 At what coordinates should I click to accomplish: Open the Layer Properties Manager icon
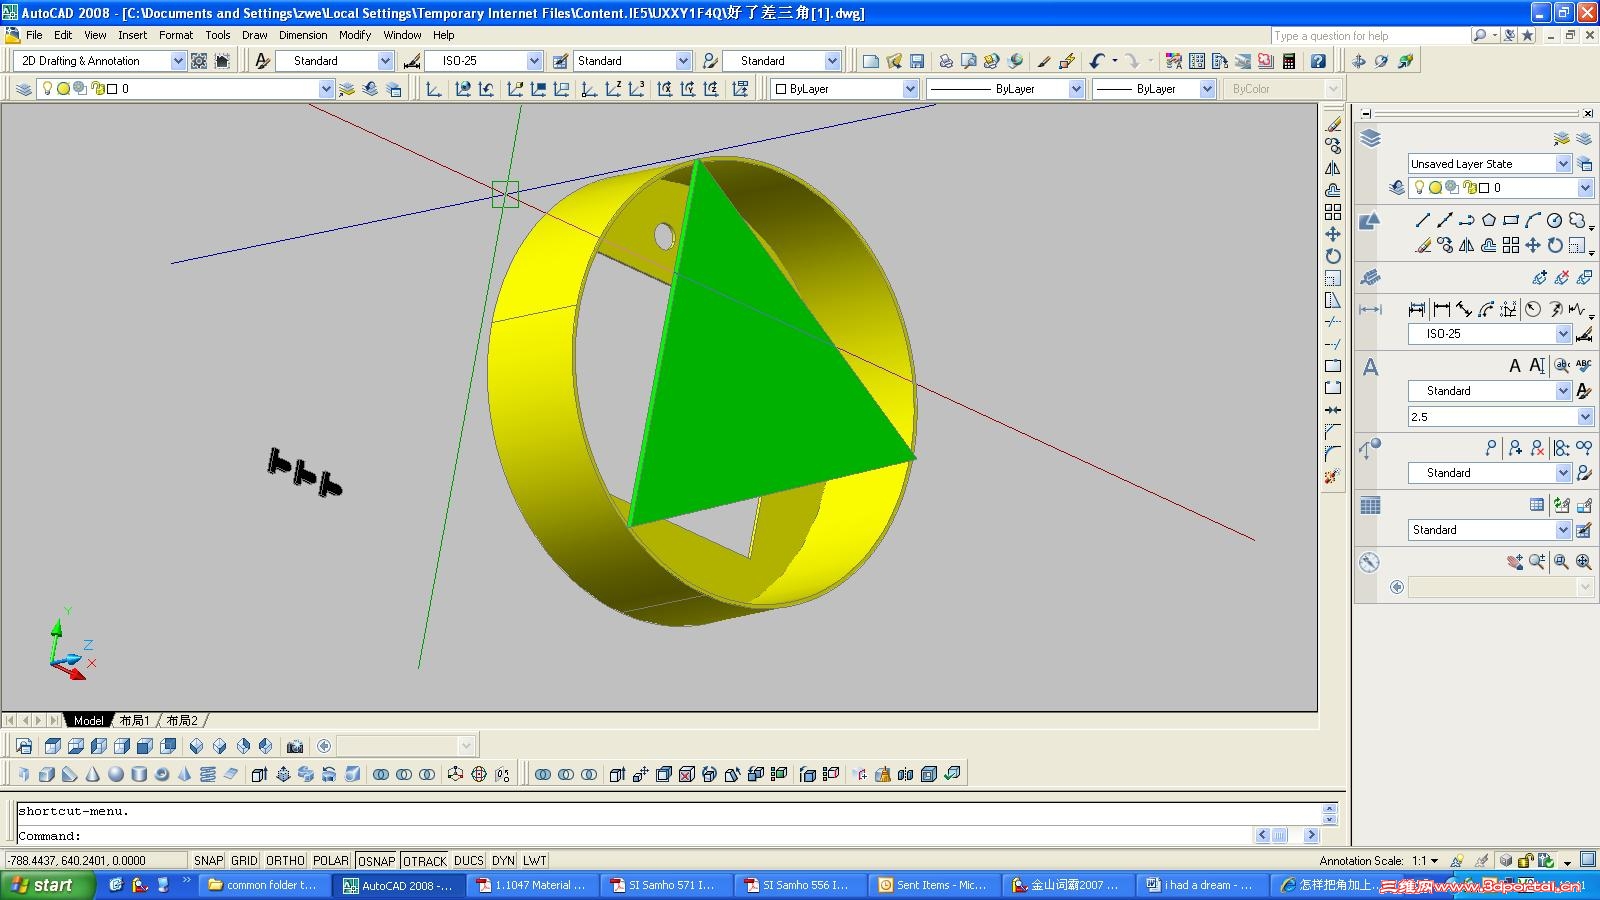tap(24, 89)
